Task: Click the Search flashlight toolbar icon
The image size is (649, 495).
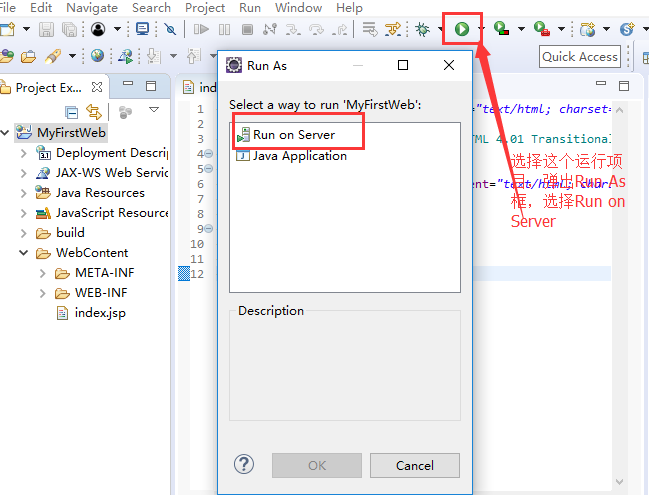Action: (x=53, y=56)
